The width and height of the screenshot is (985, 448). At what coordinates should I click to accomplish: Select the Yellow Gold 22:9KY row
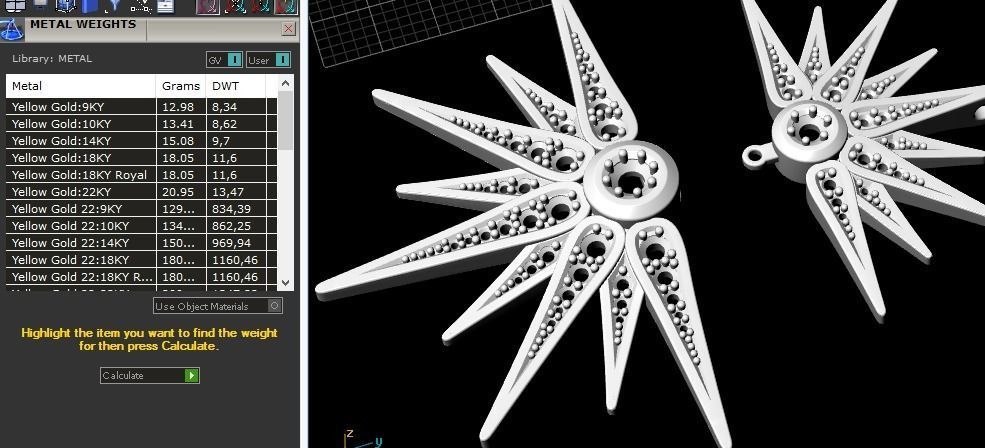pyautogui.click(x=141, y=209)
